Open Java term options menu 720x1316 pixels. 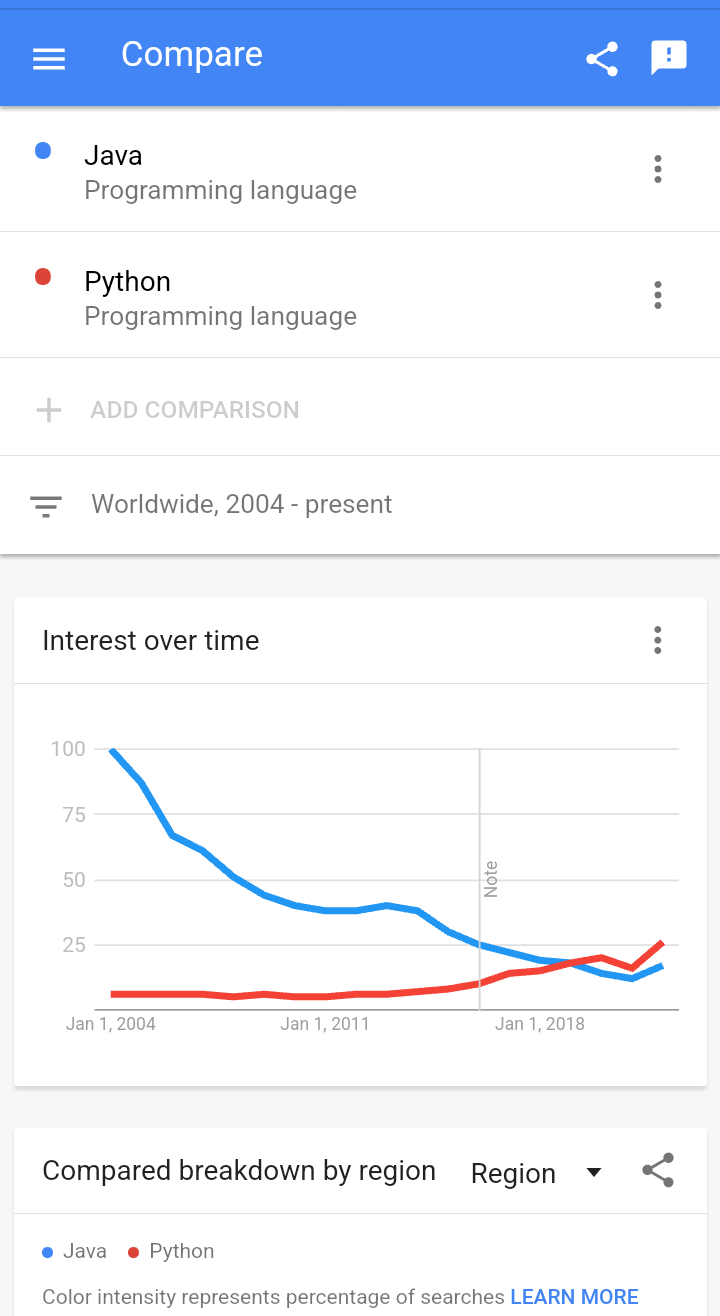click(657, 169)
